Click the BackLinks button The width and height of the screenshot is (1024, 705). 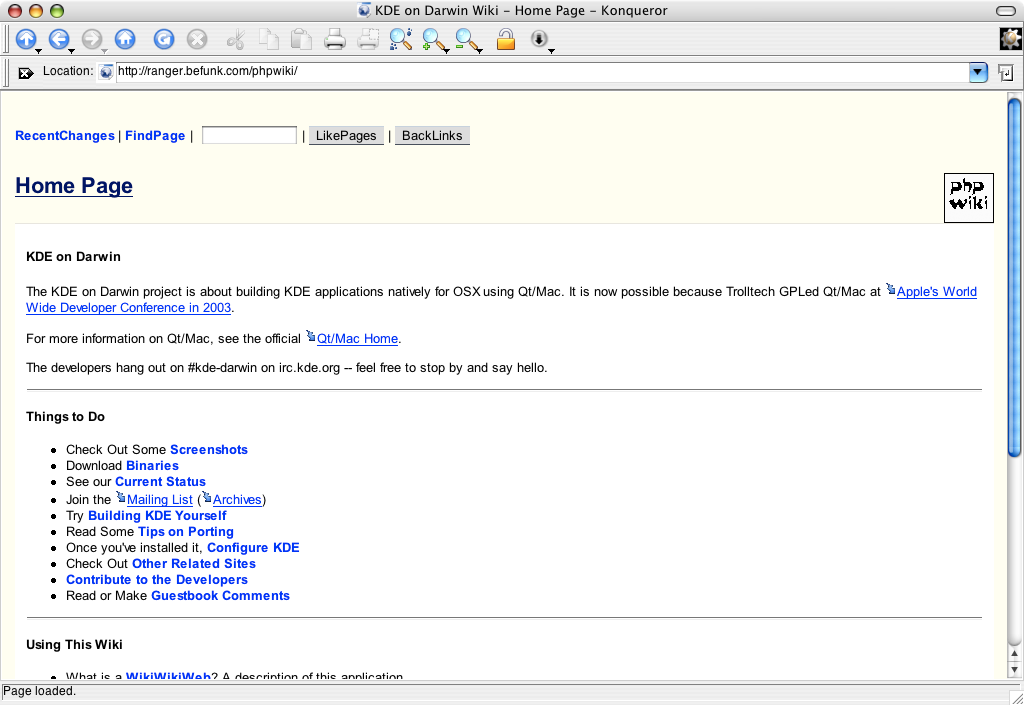[x=432, y=136]
